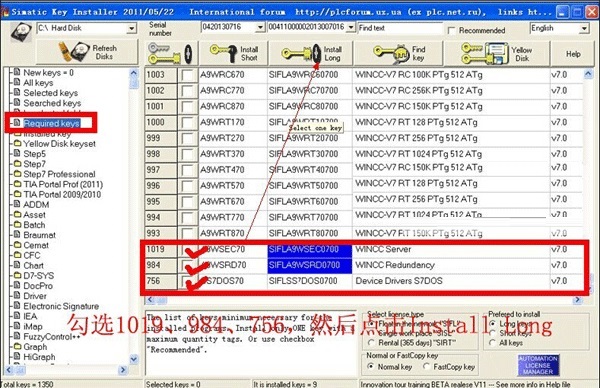This screenshot has height=388, width=600.
Task: Click key list scrollbar up arrow
Action: click(x=588, y=74)
